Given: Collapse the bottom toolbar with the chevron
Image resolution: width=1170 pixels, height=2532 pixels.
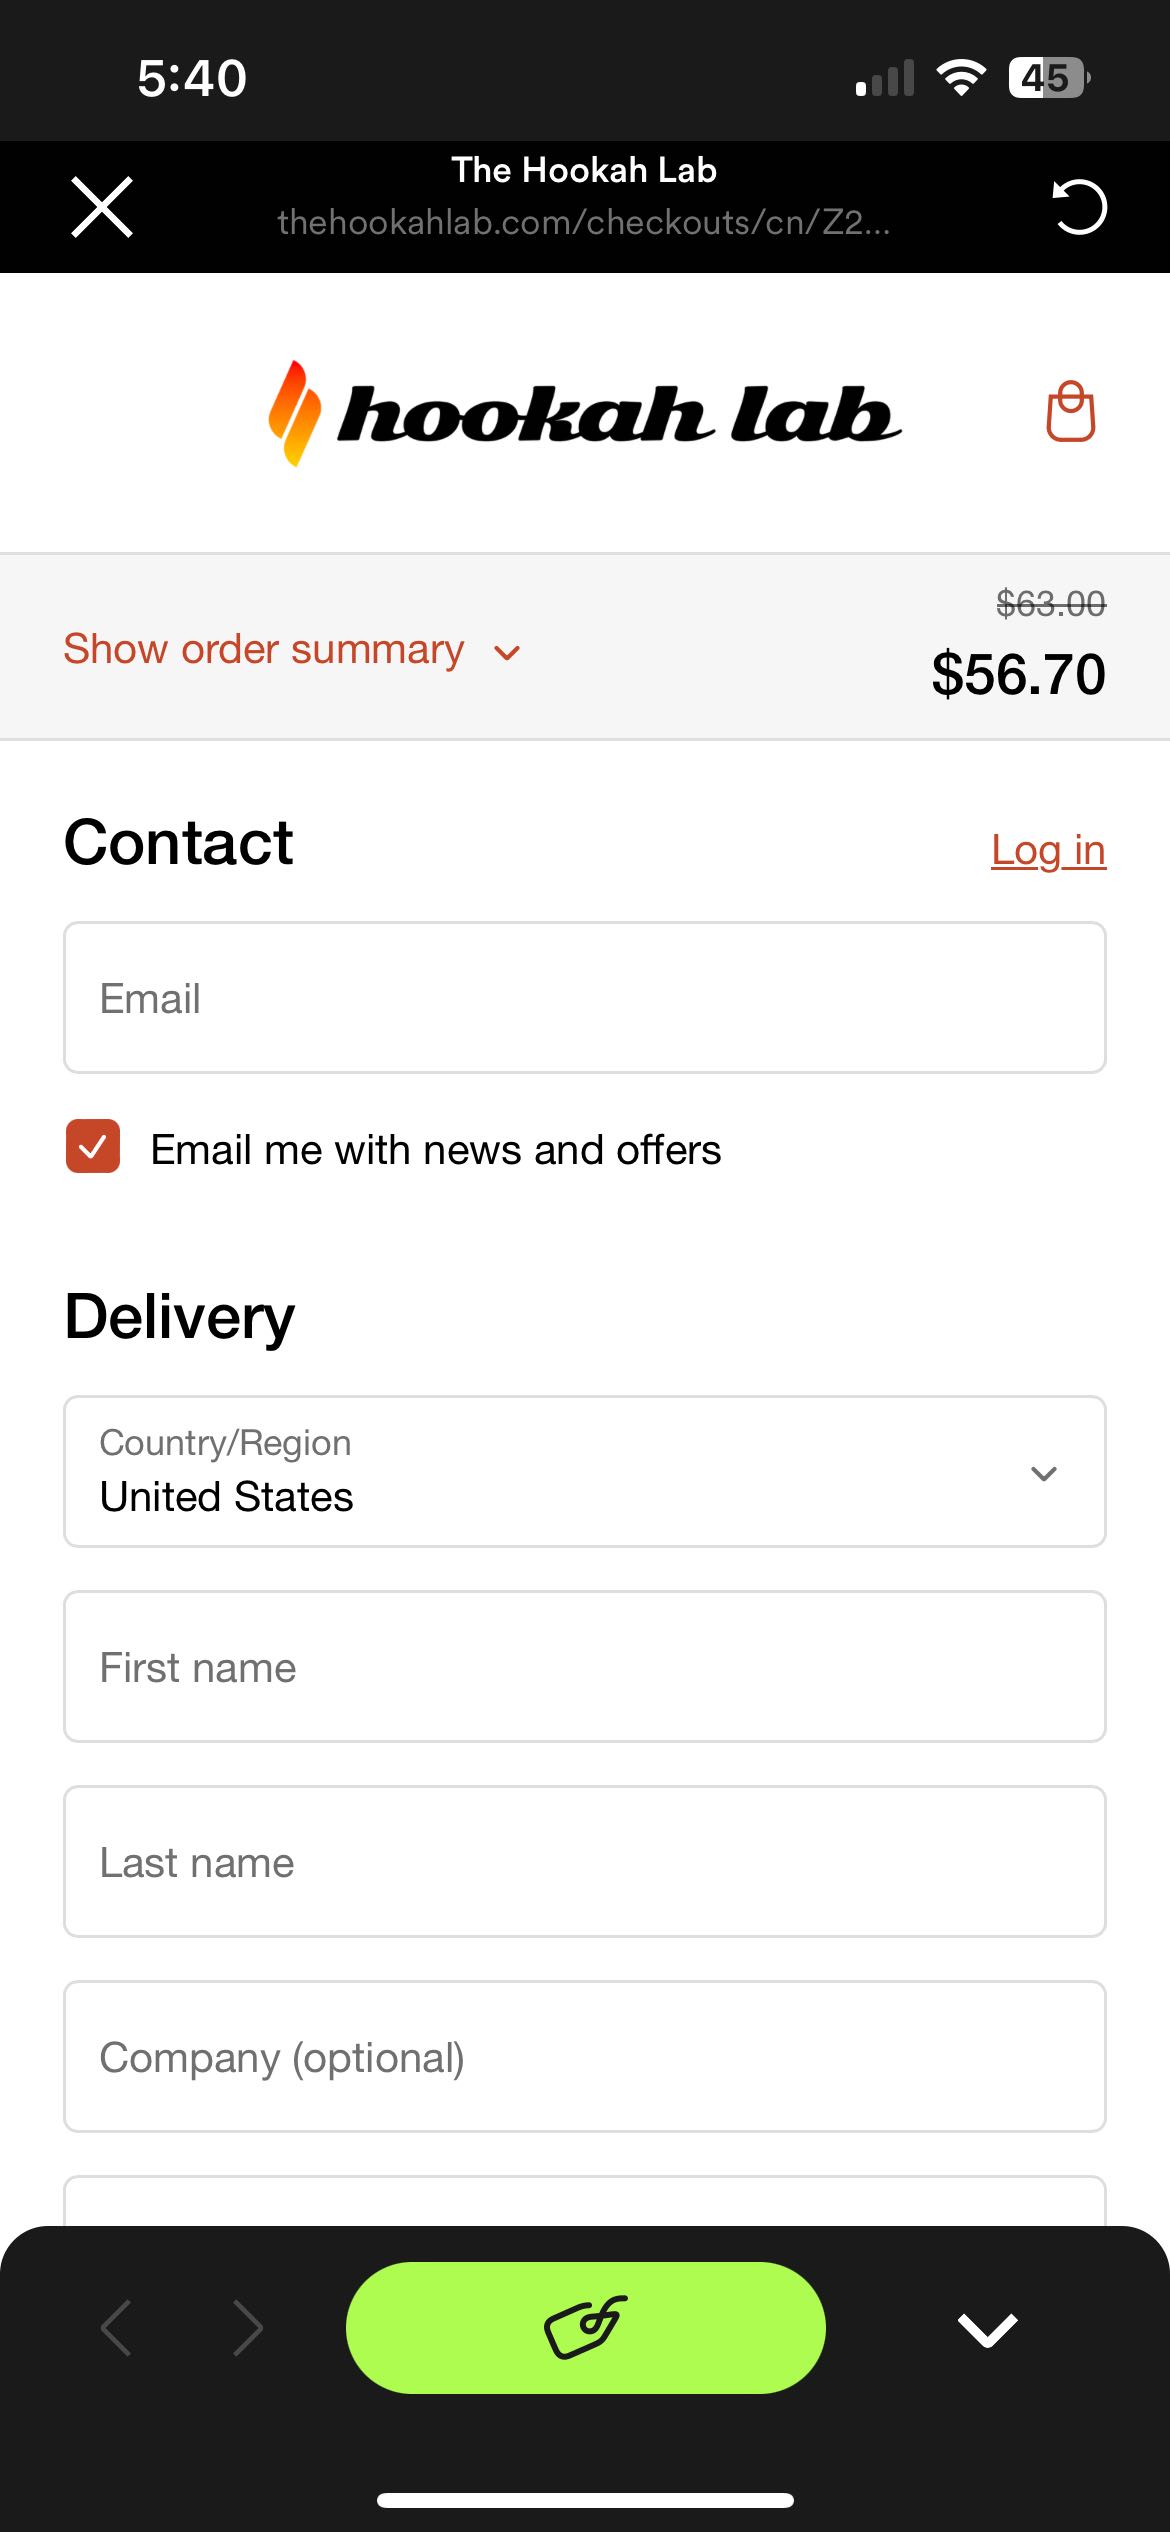Looking at the screenshot, I should [988, 2329].
